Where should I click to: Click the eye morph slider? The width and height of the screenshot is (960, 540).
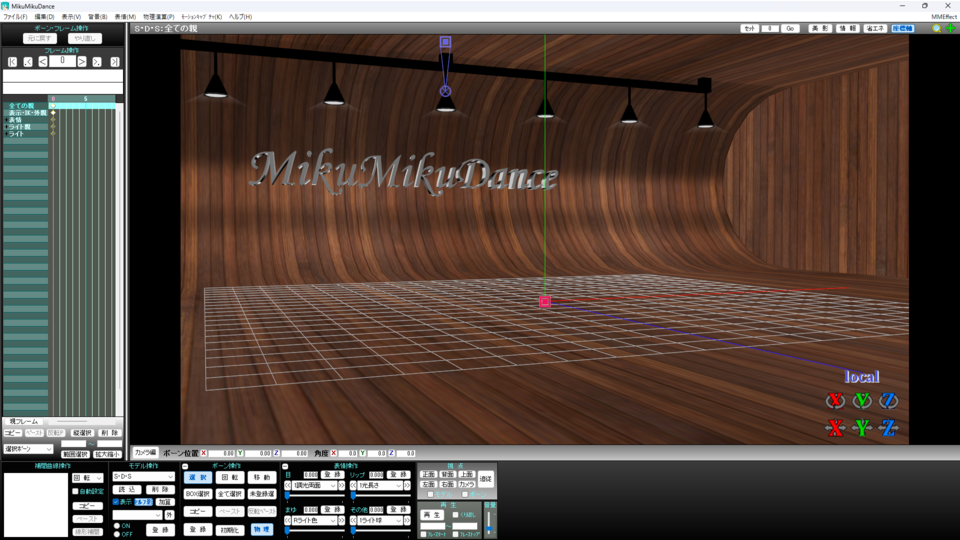[315, 495]
